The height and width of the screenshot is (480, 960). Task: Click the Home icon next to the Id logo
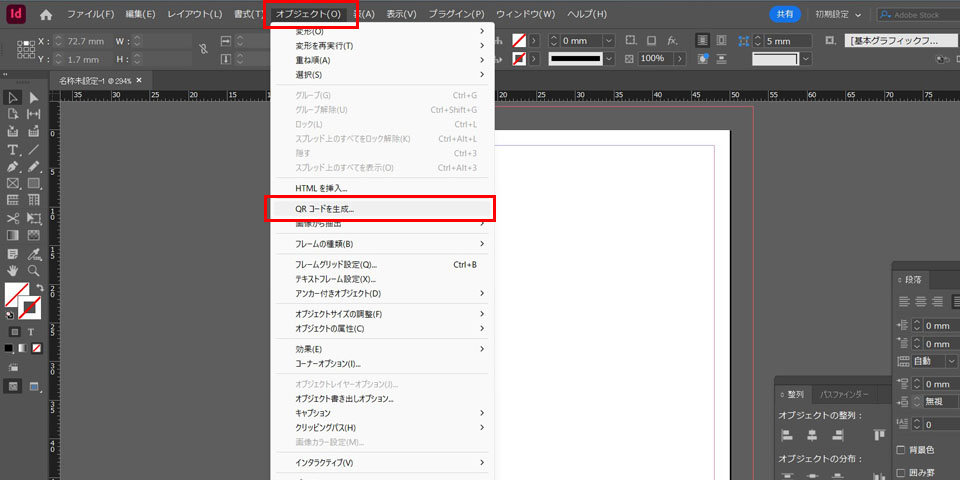click(46, 15)
